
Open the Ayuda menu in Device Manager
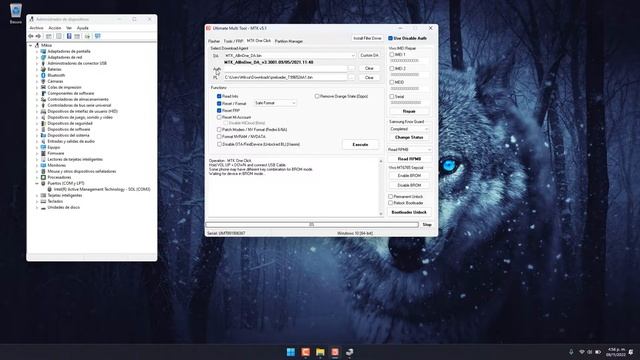(83, 28)
